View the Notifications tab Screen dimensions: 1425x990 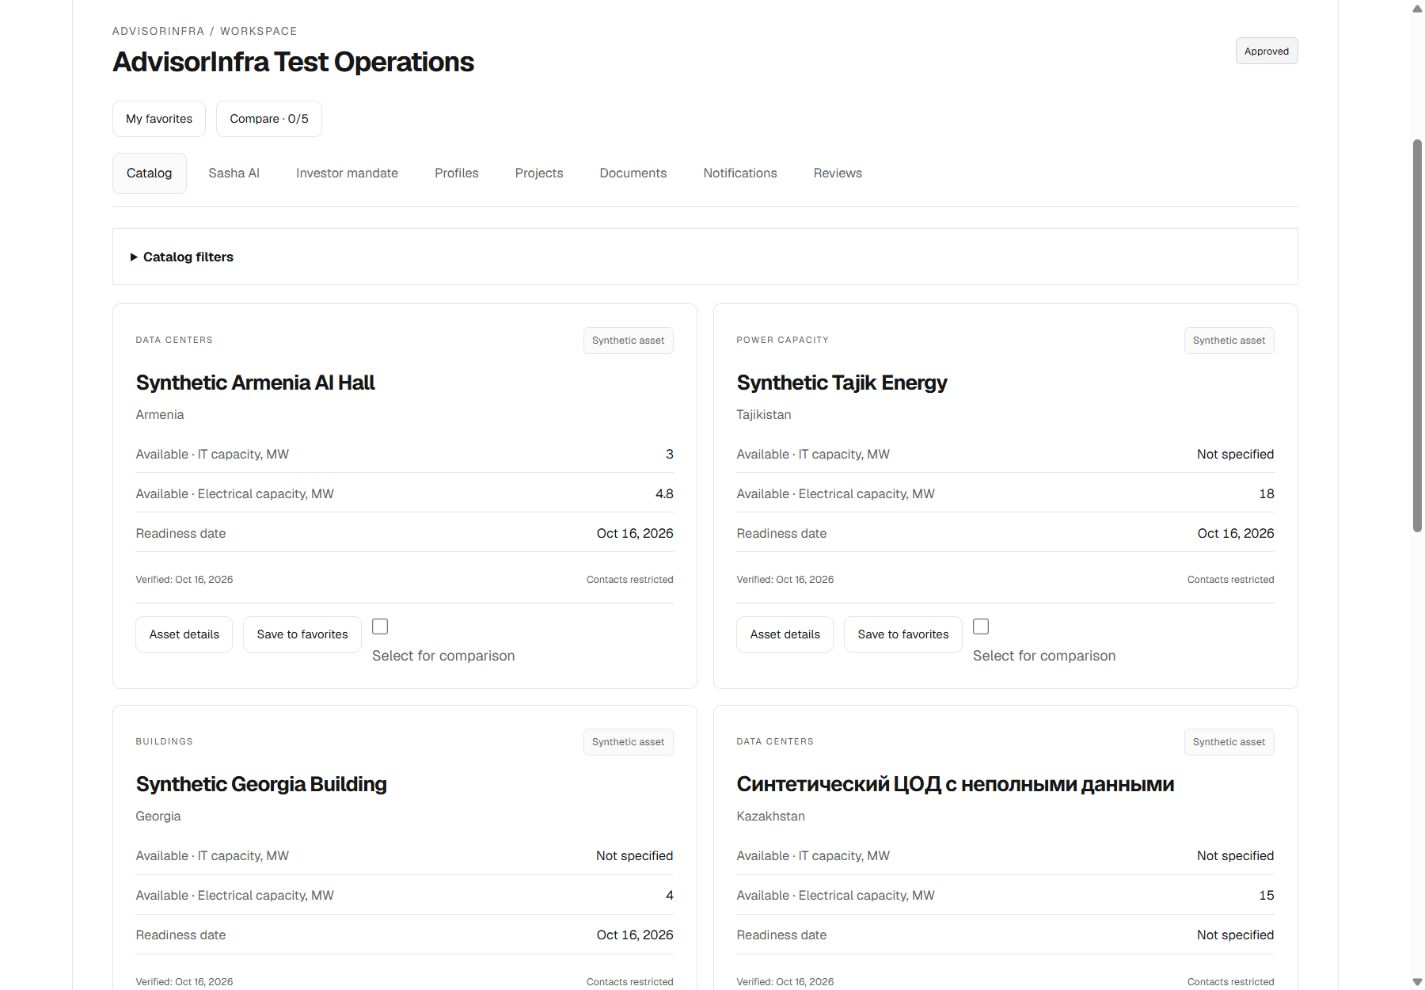pos(740,173)
